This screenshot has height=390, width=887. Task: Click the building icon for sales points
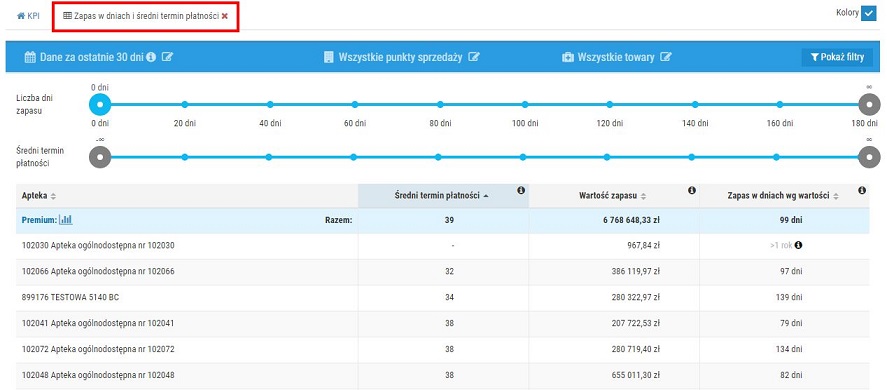click(329, 57)
